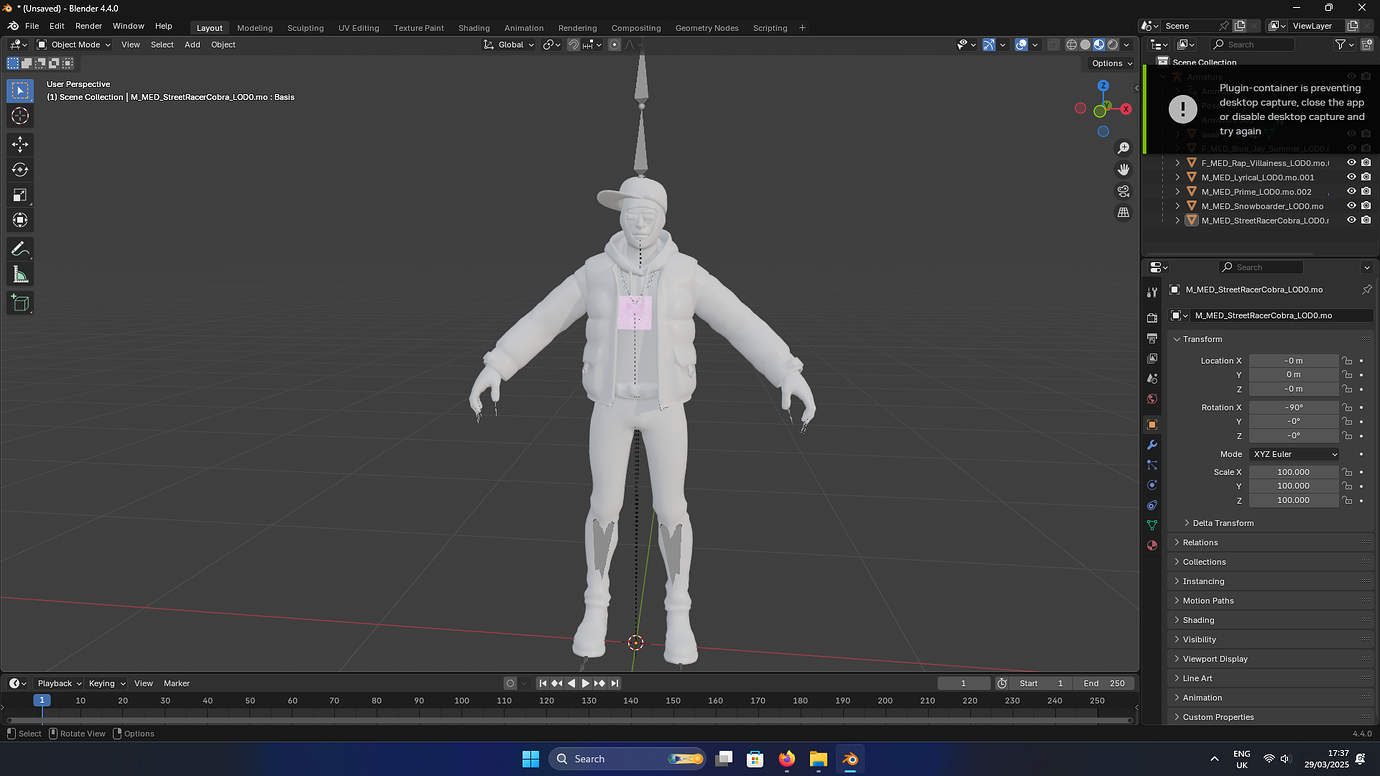Select the Add Cube tool
Image resolution: width=1380 pixels, height=776 pixels.
click(x=20, y=303)
